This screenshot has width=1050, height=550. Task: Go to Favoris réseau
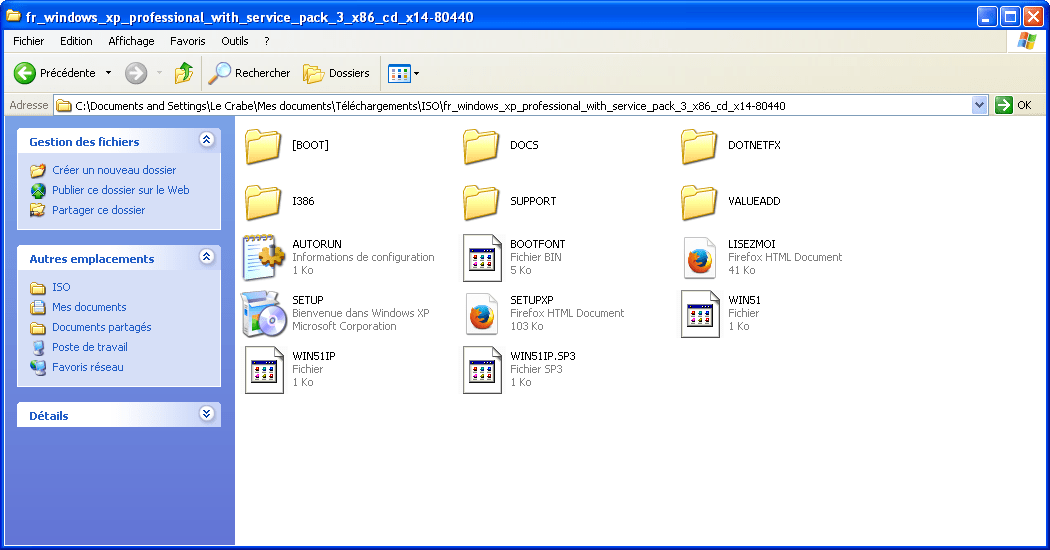[88, 367]
